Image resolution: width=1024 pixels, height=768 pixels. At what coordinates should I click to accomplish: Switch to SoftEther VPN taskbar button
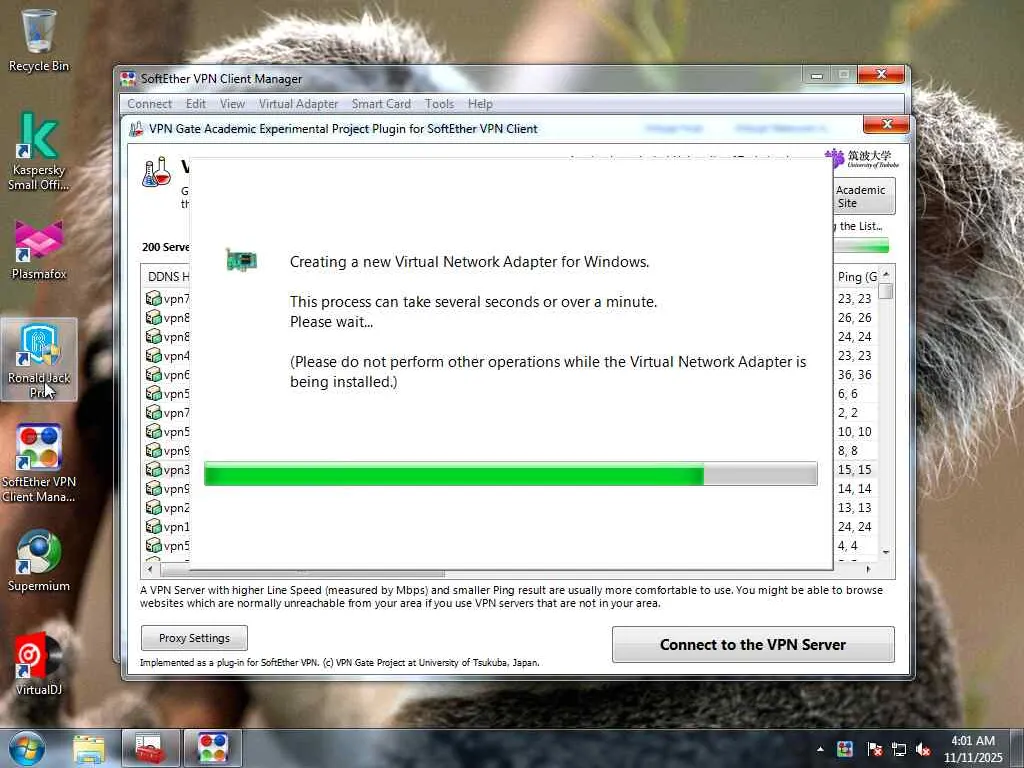(x=212, y=749)
